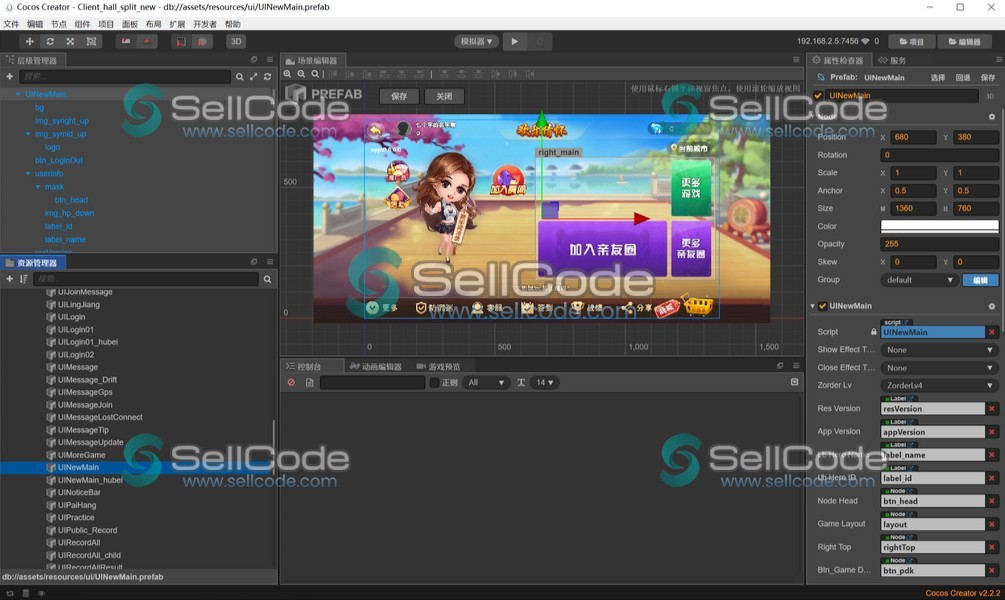Image resolution: width=1005 pixels, height=600 pixels.
Task: Select the Scale transform tool
Action: [70, 41]
